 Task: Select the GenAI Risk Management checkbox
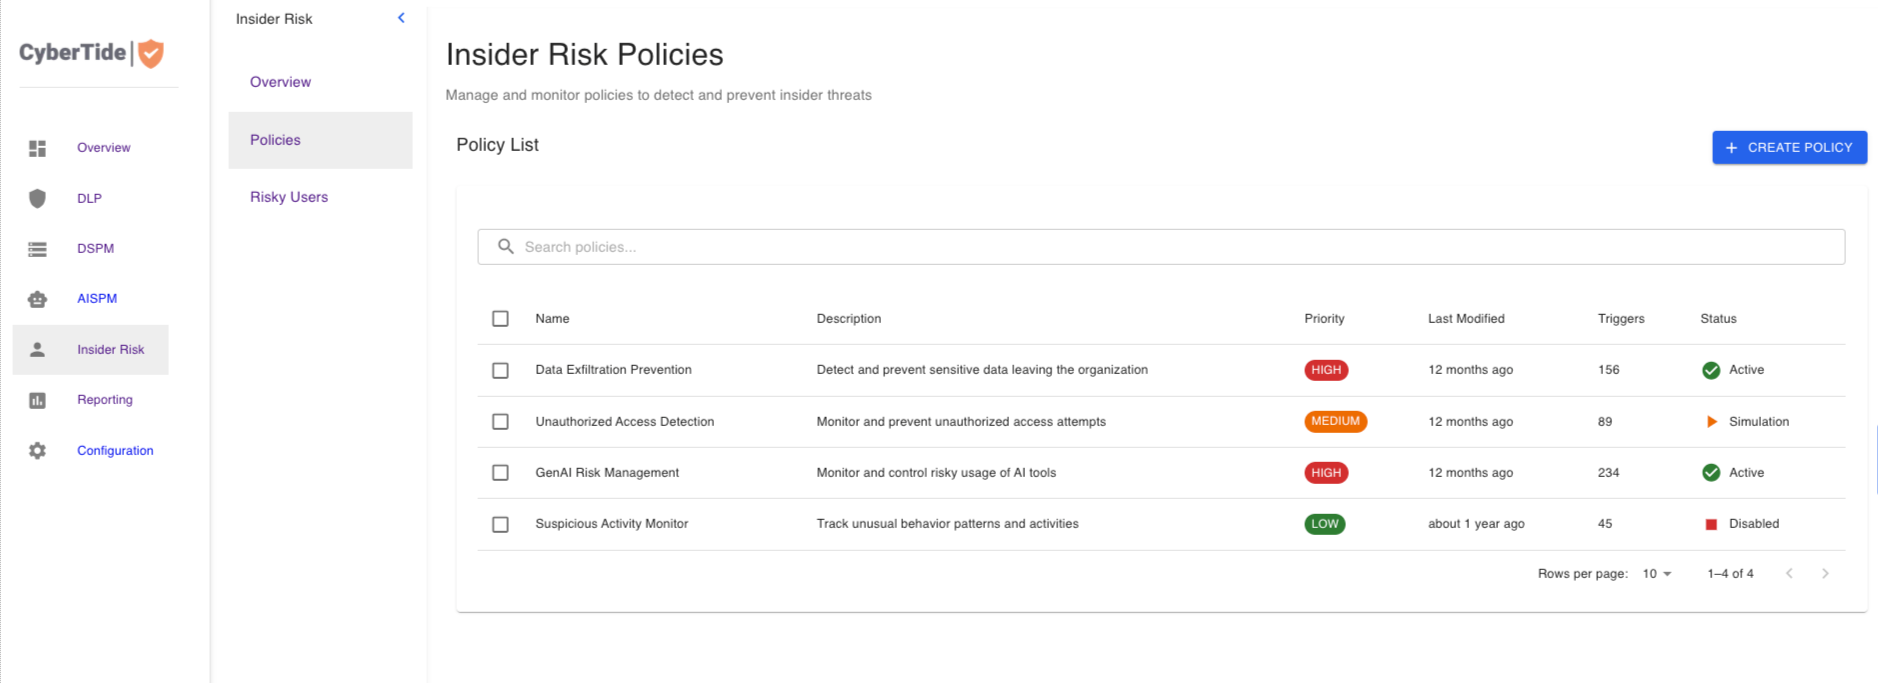[x=500, y=473]
